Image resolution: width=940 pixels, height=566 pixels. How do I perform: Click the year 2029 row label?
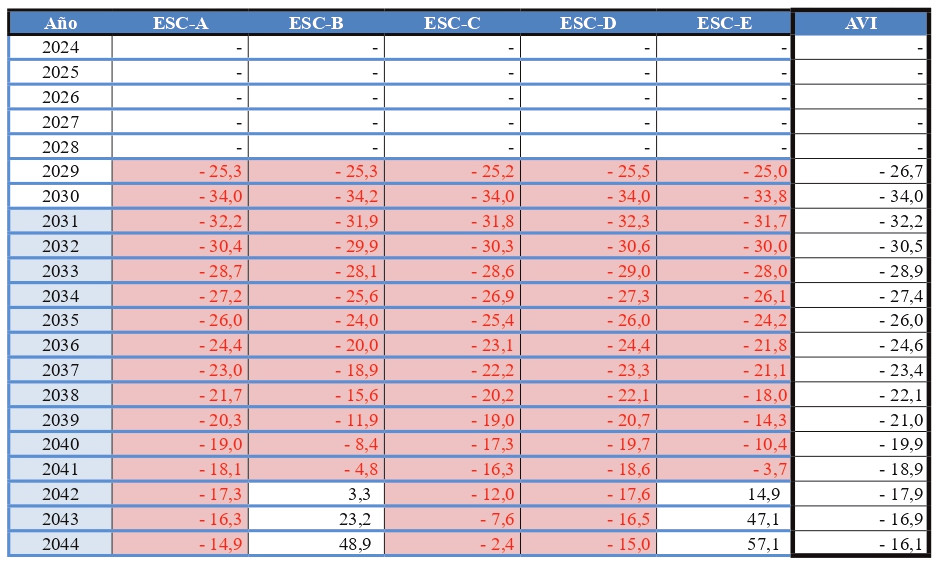[60, 171]
